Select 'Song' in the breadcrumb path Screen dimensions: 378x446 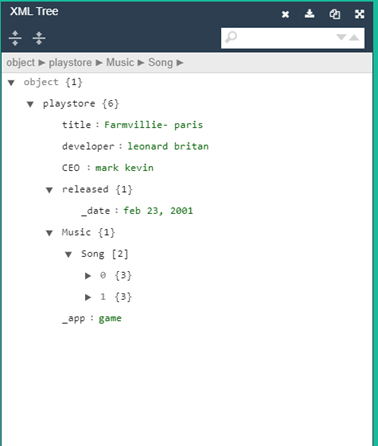pos(160,62)
